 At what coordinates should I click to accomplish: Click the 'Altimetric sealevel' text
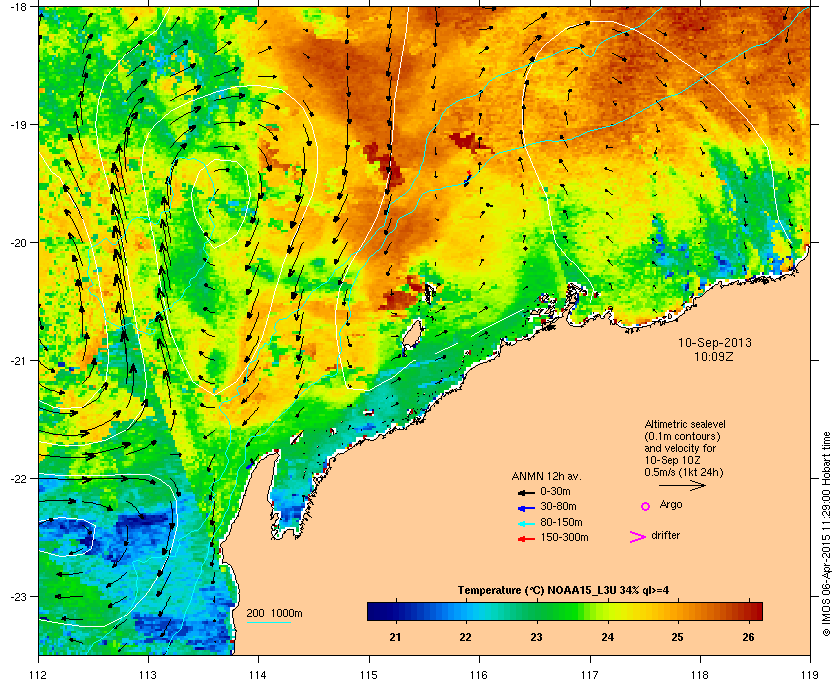pyautogui.click(x=685, y=424)
